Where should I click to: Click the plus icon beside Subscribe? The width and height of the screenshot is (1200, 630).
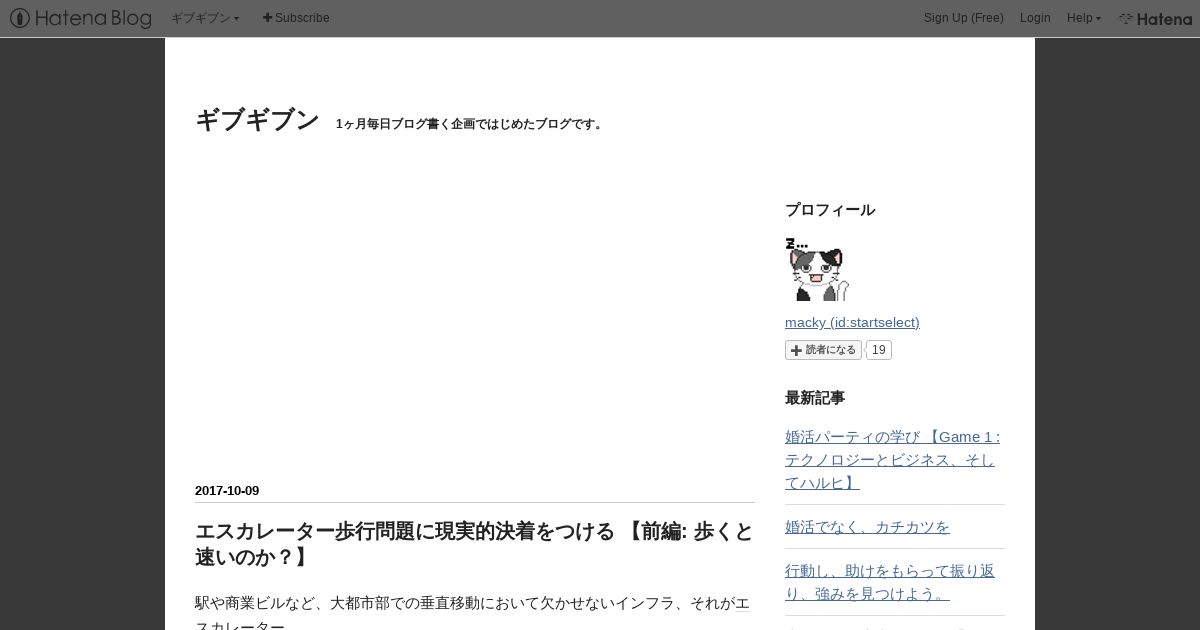click(x=267, y=18)
